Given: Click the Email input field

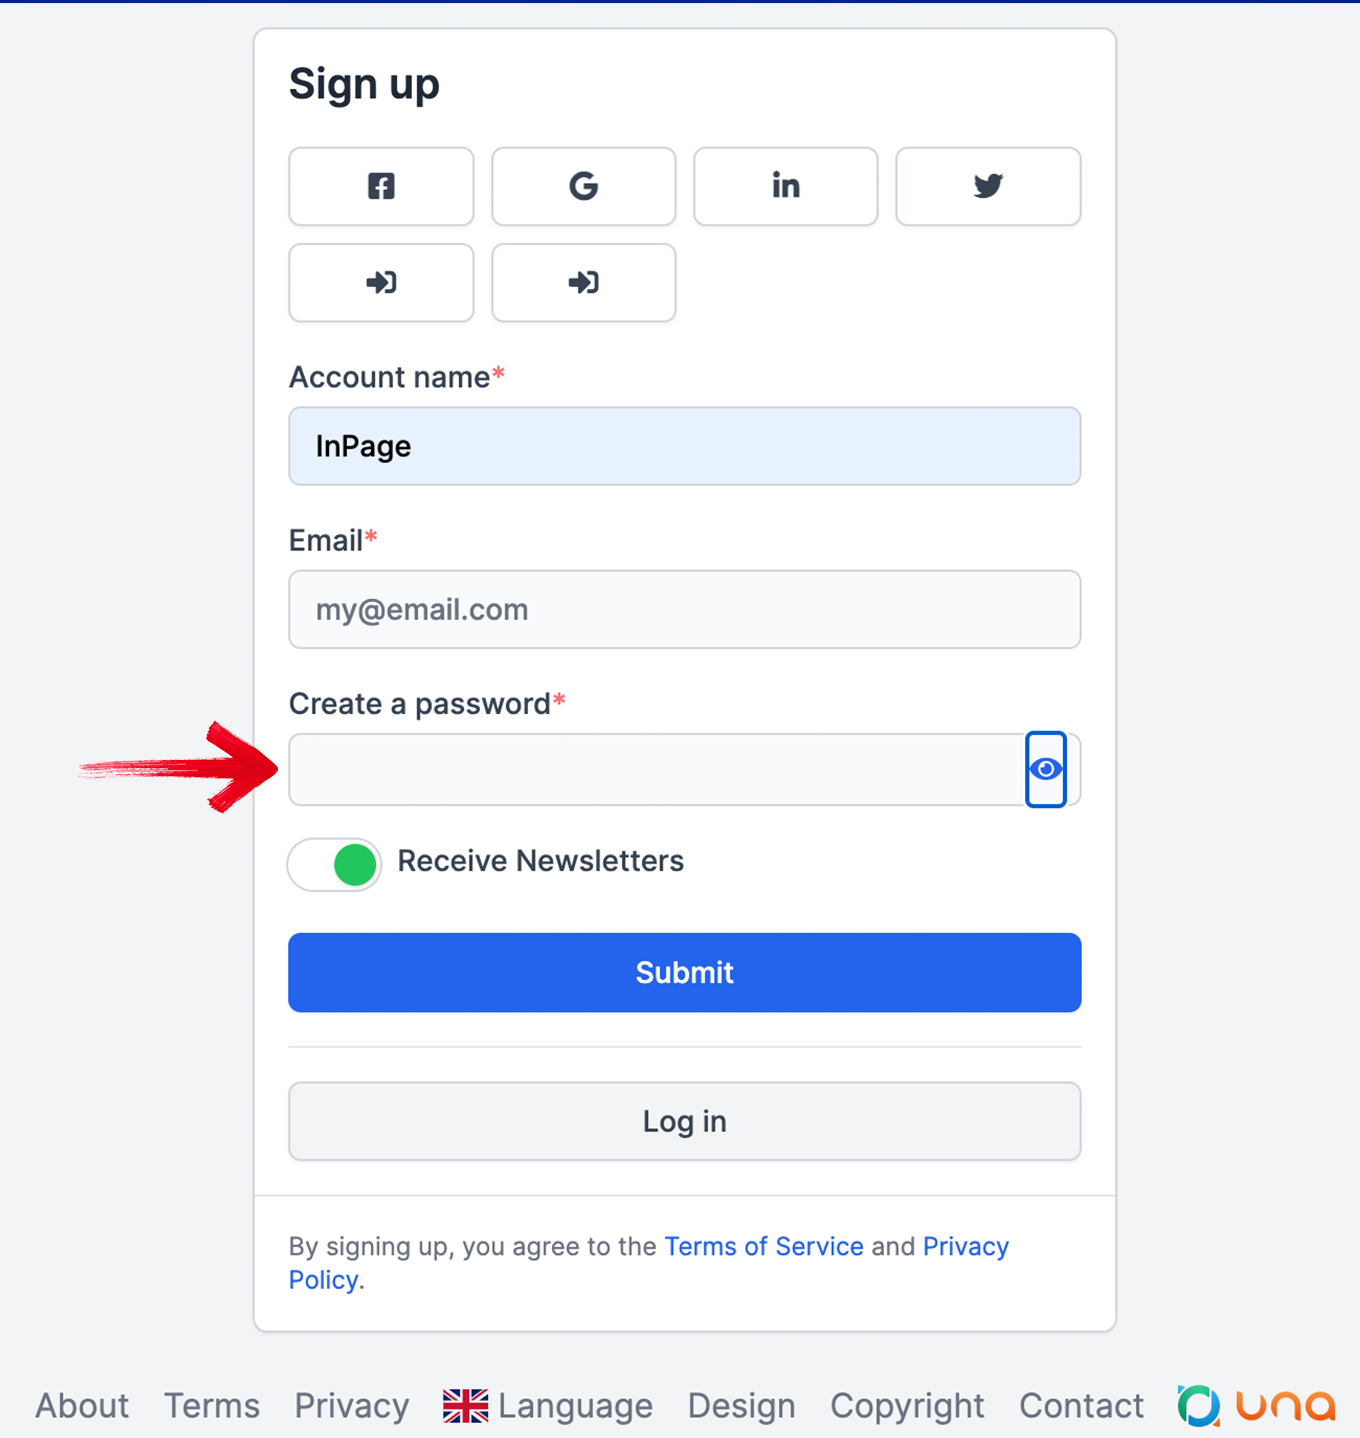Looking at the screenshot, I should tap(684, 609).
